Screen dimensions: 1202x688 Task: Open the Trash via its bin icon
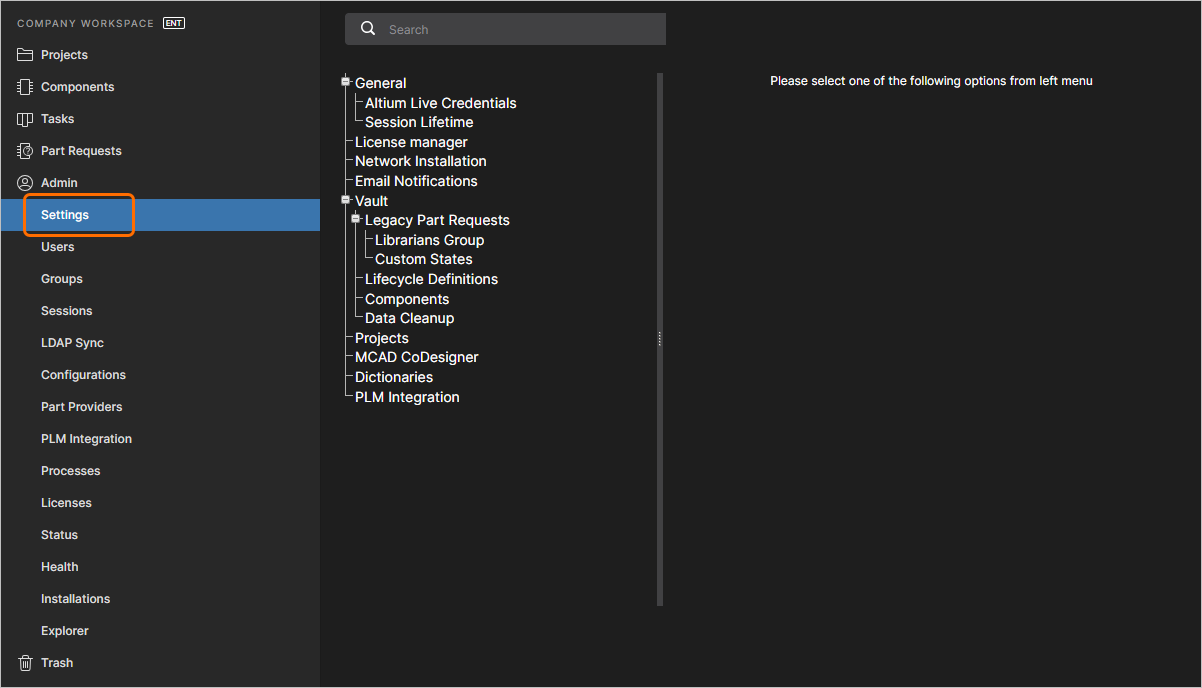tap(24, 662)
